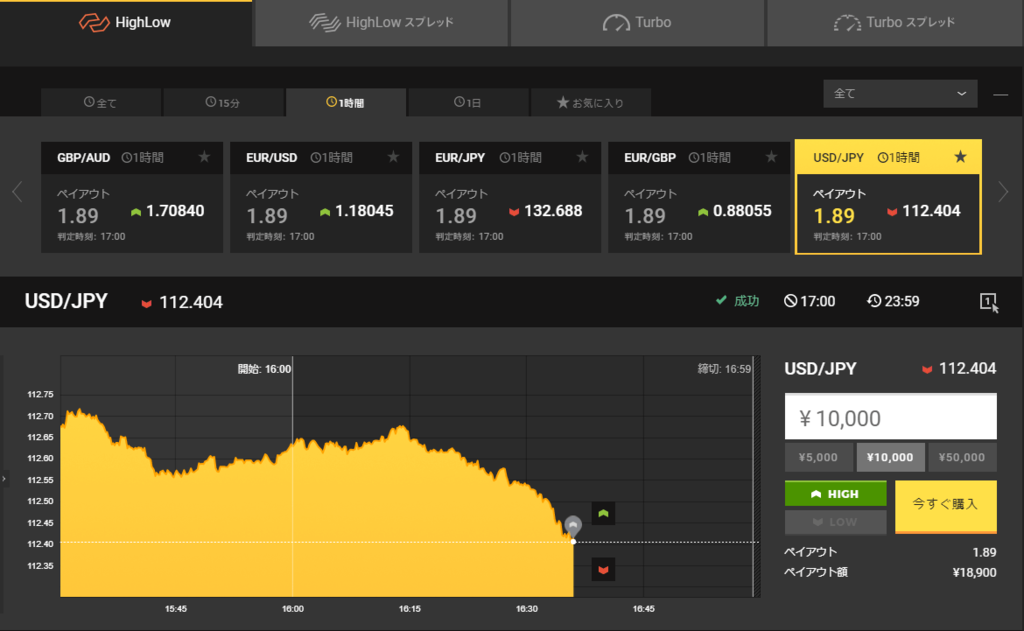The height and width of the screenshot is (631, 1024).
Task: Click the 17:00 expiry time icon
Action: pos(790,301)
